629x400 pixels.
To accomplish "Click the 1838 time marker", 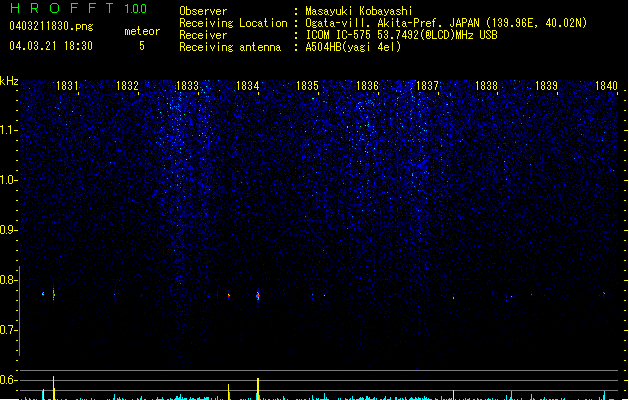I will (x=486, y=86).
